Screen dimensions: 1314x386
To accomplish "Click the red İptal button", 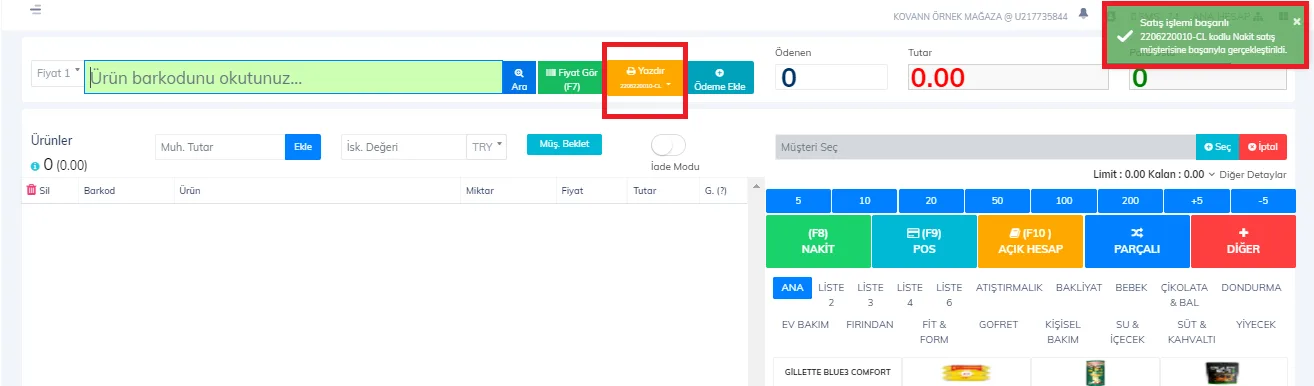I will [1263, 147].
